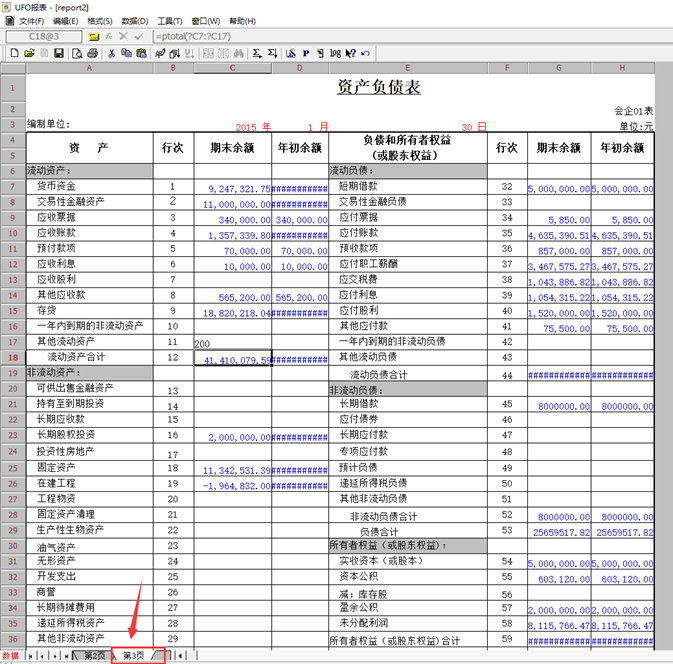
Task: Select -1,964,832.00 cell for 在建工程
Action: [233, 485]
